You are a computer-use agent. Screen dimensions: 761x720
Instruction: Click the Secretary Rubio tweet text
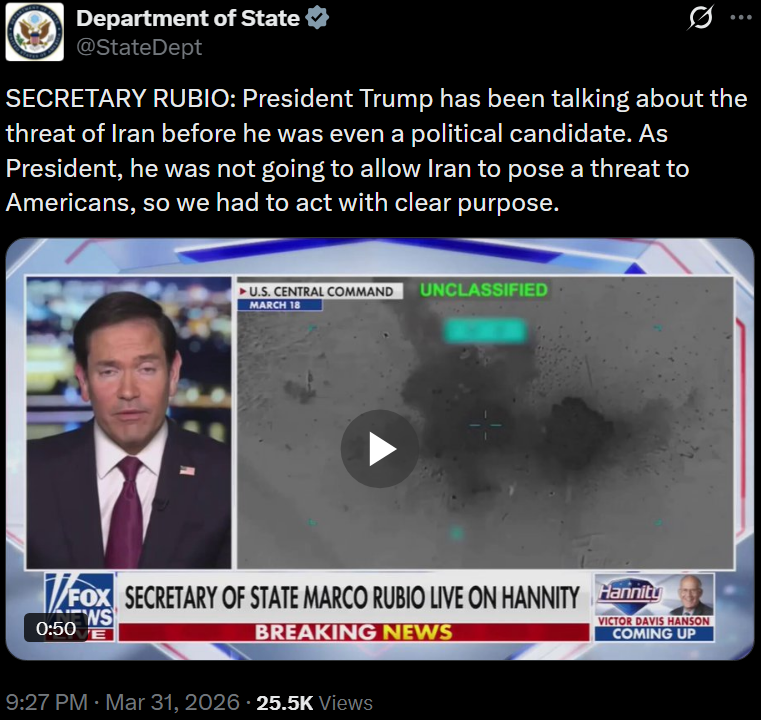click(x=377, y=150)
